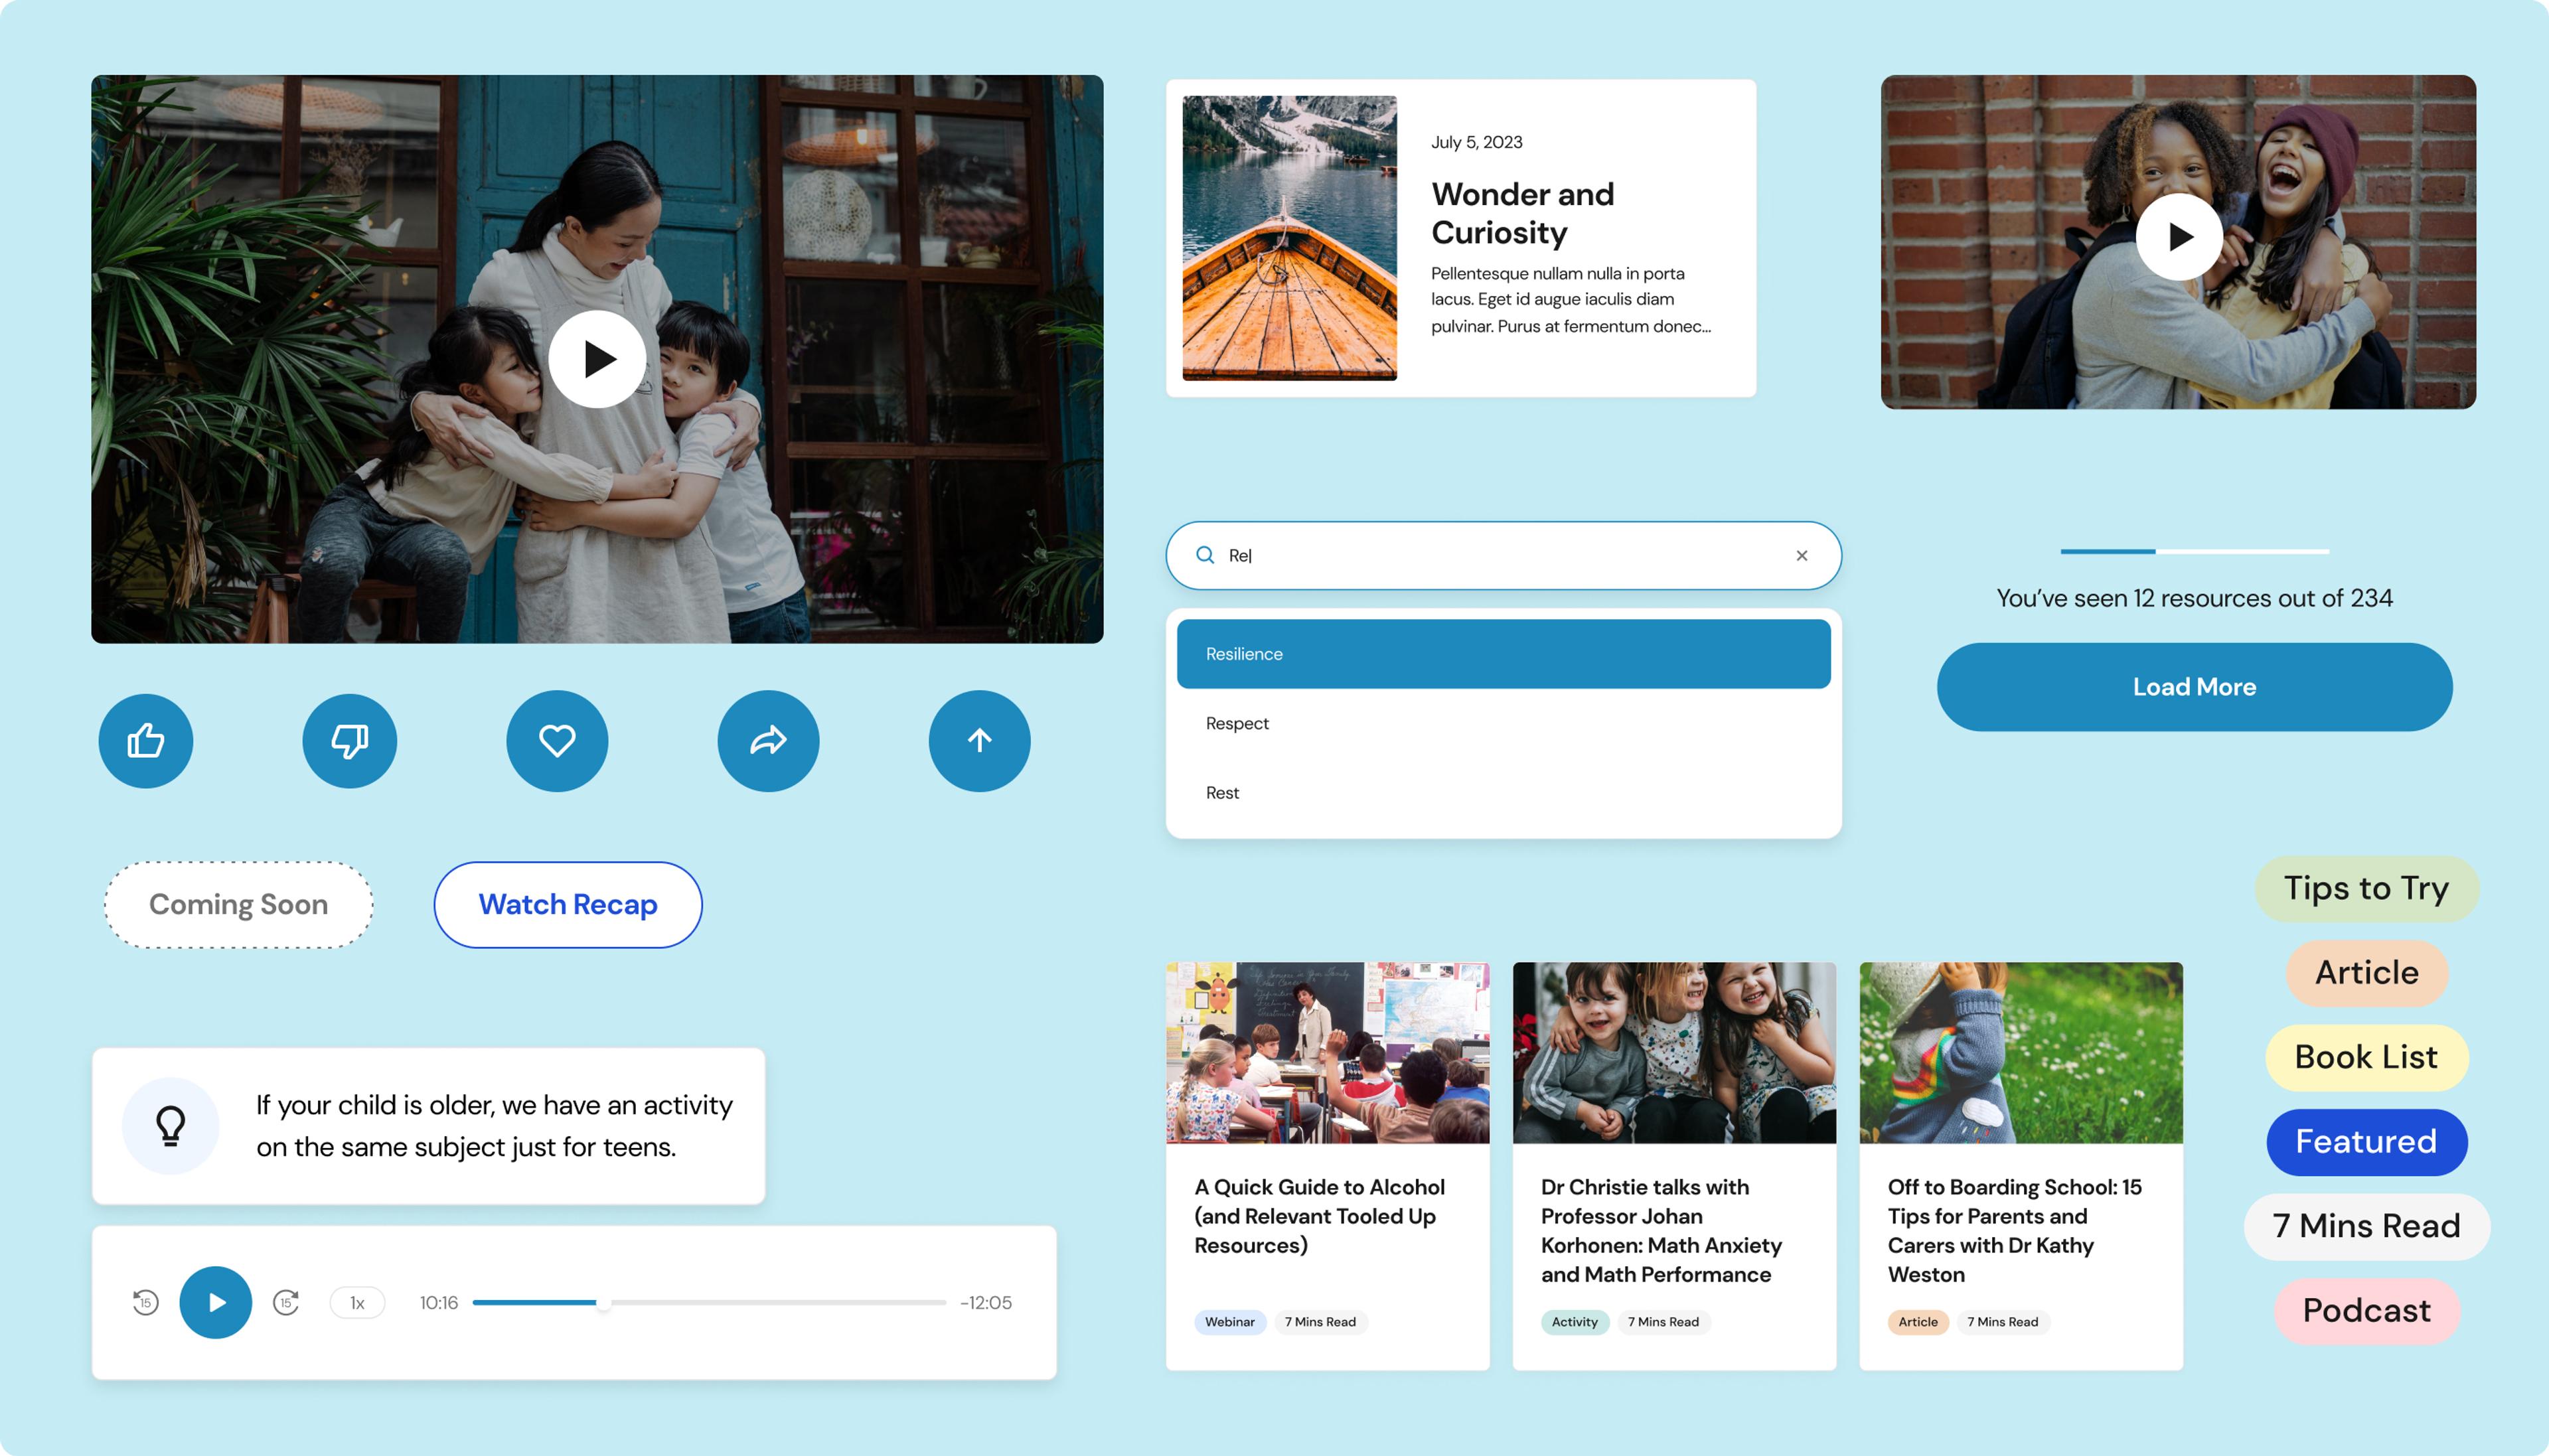Image resolution: width=2549 pixels, height=1456 pixels.
Task: Click the Watch Recap button
Action: [568, 905]
